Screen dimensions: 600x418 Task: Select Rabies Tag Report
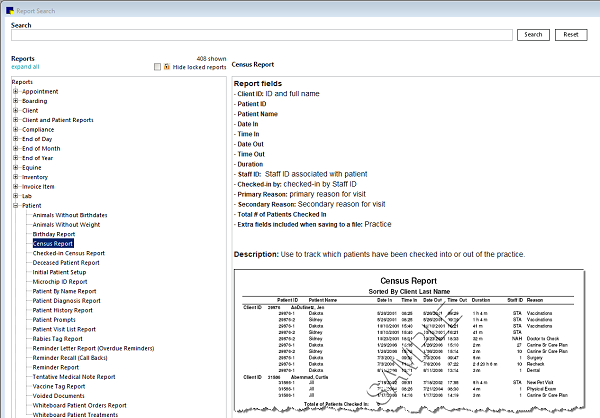coord(57,339)
